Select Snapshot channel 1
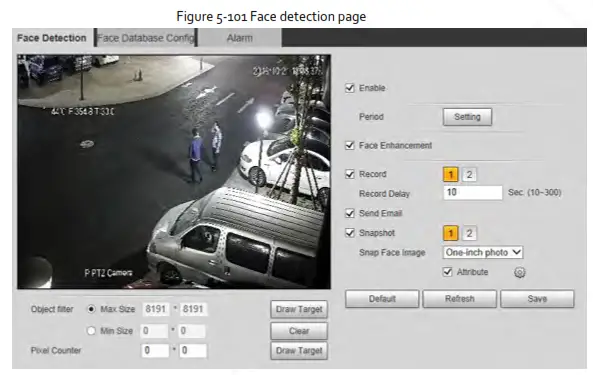Image resolution: width=593 pixels, height=375 pixels. point(450,233)
